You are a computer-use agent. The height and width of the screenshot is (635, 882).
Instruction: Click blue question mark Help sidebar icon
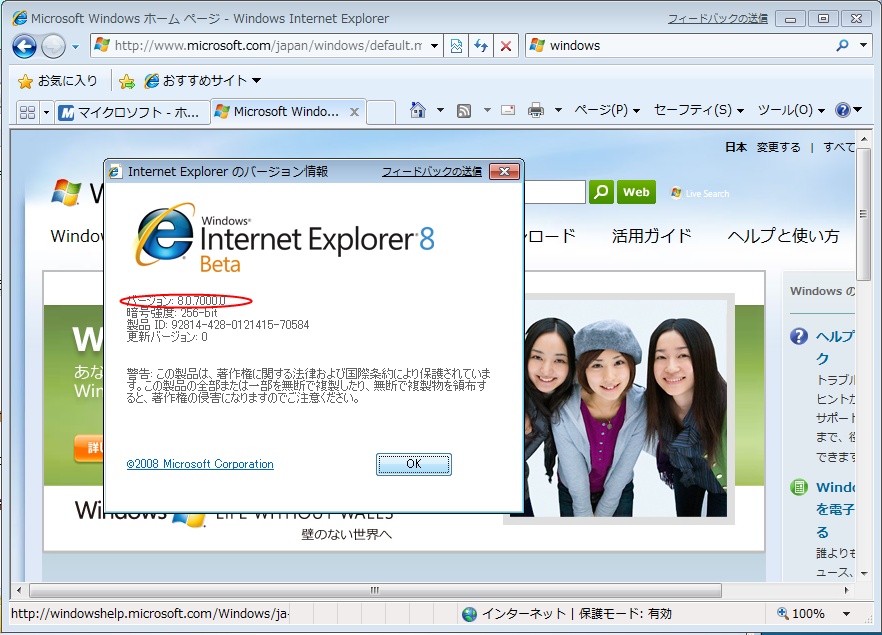(799, 336)
